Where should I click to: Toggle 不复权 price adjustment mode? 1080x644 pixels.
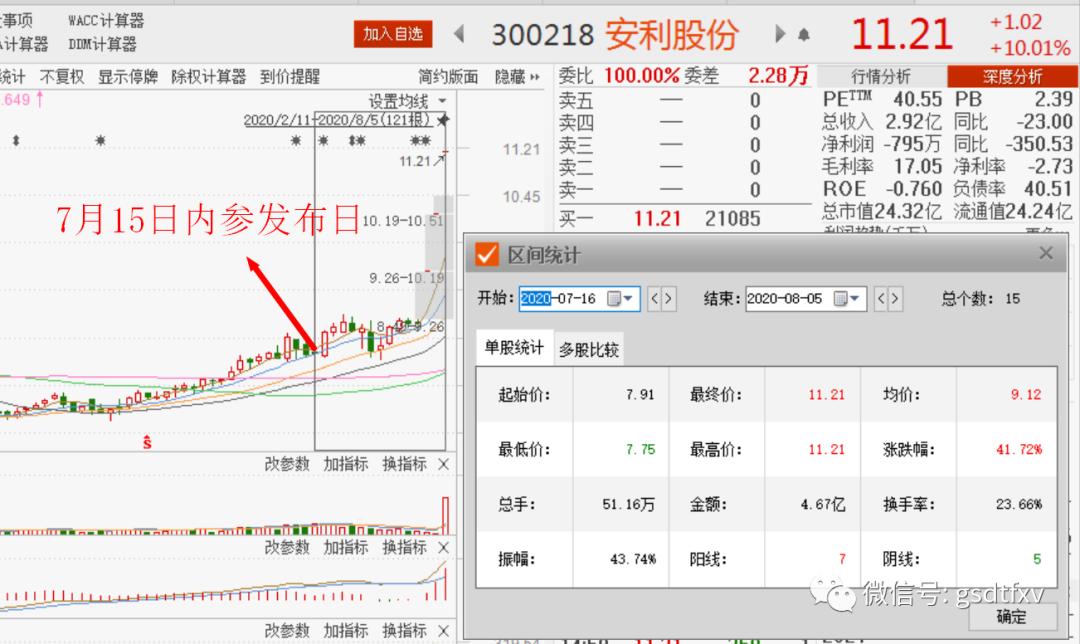[x=62, y=76]
